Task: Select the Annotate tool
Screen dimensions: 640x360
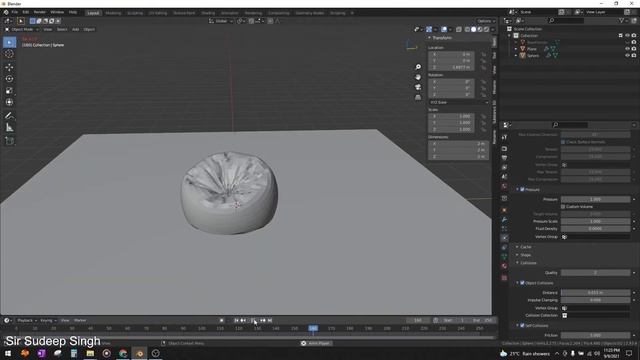Action: (x=9, y=116)
